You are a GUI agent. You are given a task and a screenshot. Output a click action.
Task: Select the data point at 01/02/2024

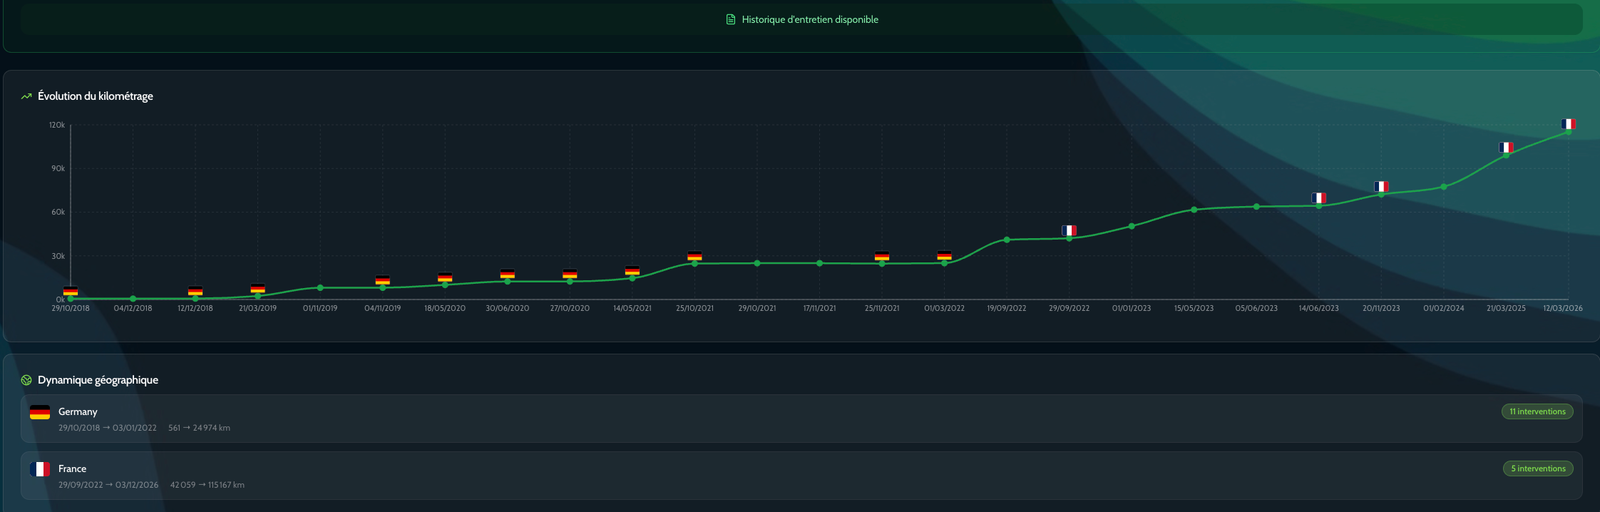[x=1444, y=187]
